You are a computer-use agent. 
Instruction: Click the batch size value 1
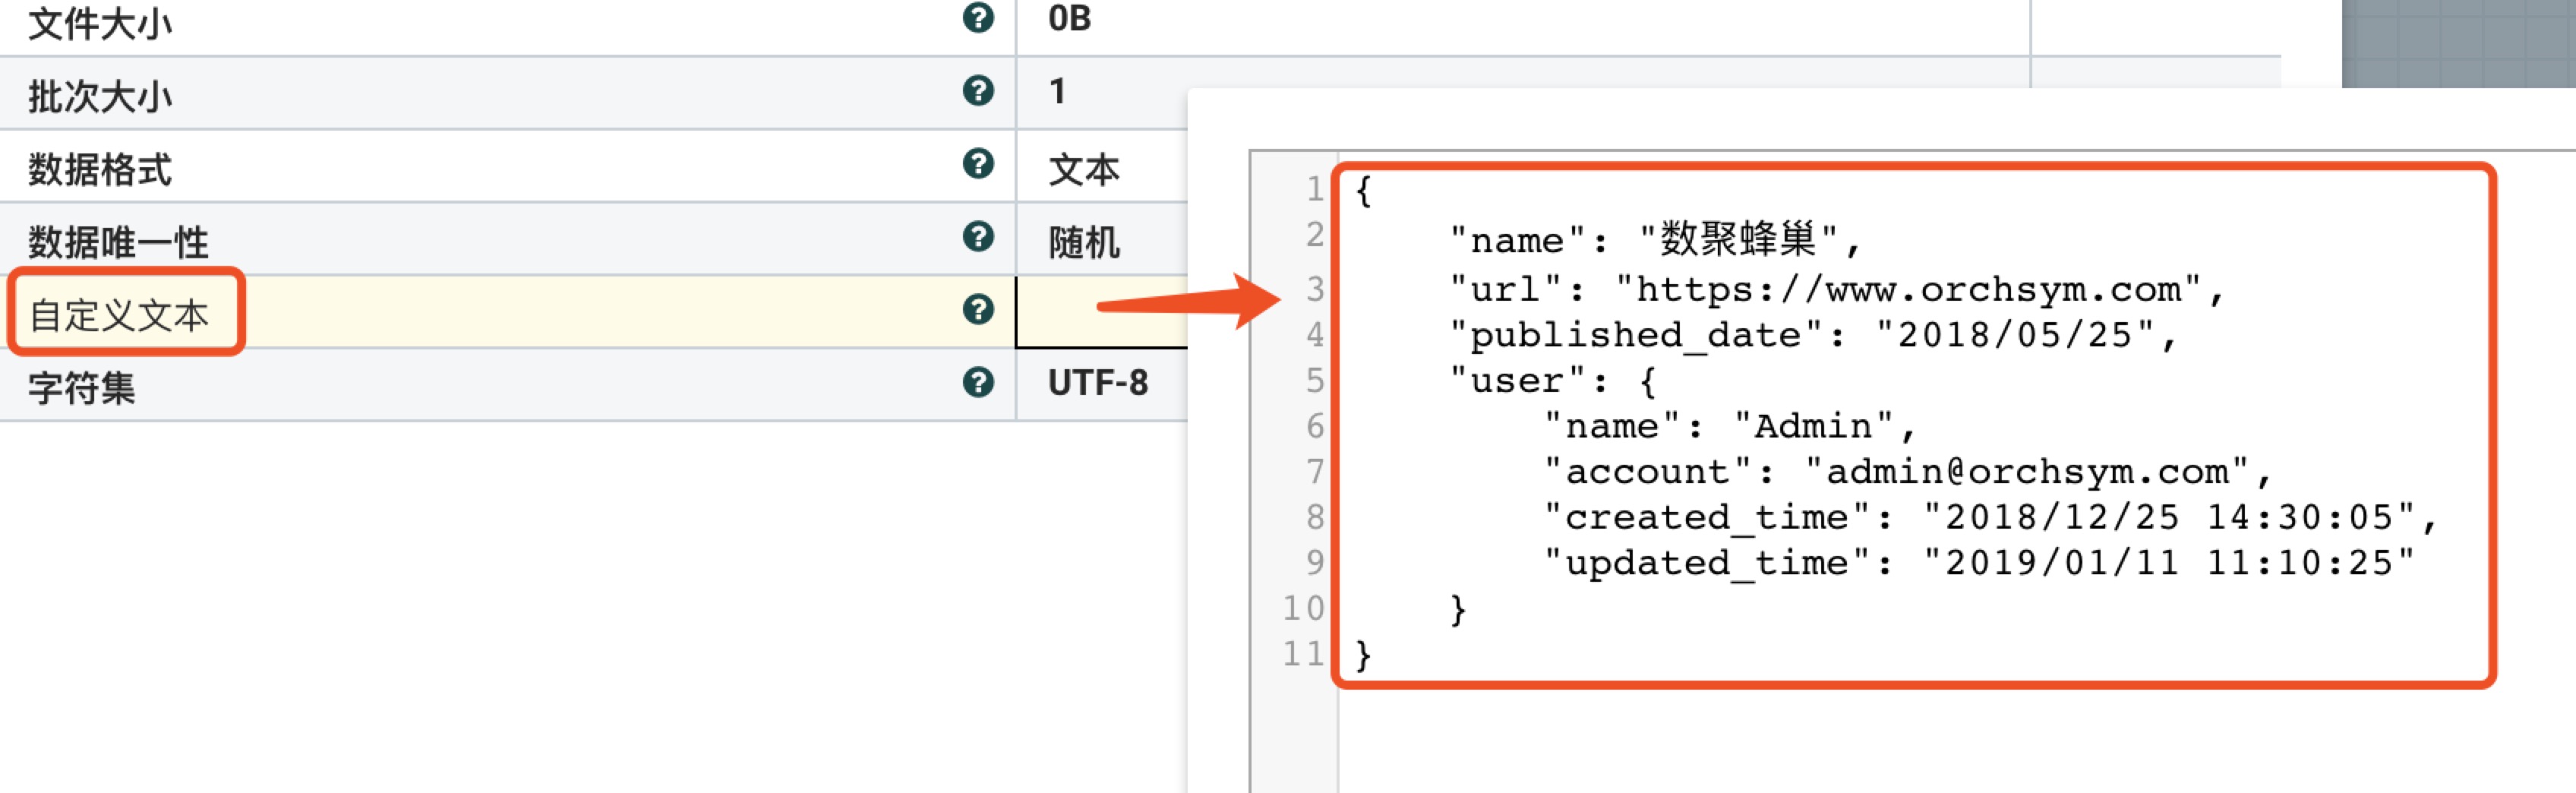[1057, 92]
